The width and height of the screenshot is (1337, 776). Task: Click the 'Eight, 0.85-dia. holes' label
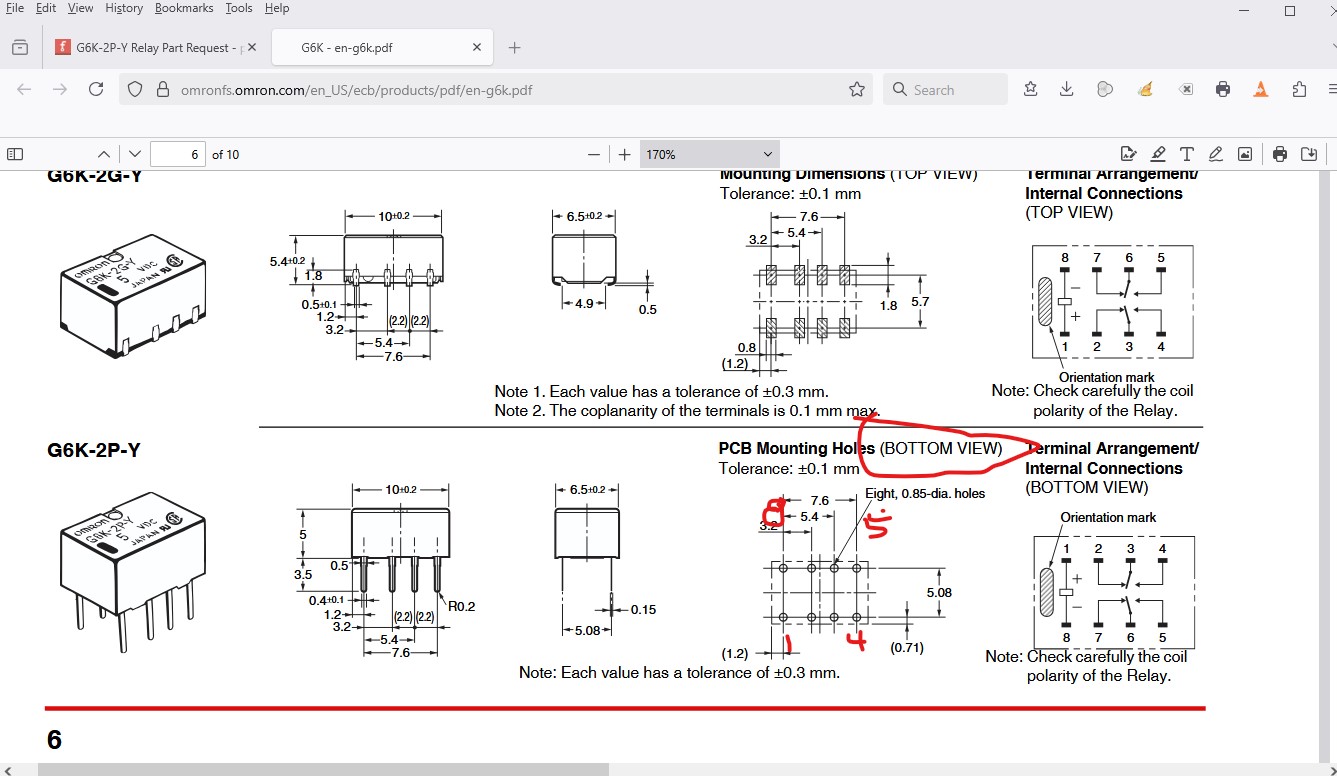coord(925,493)
